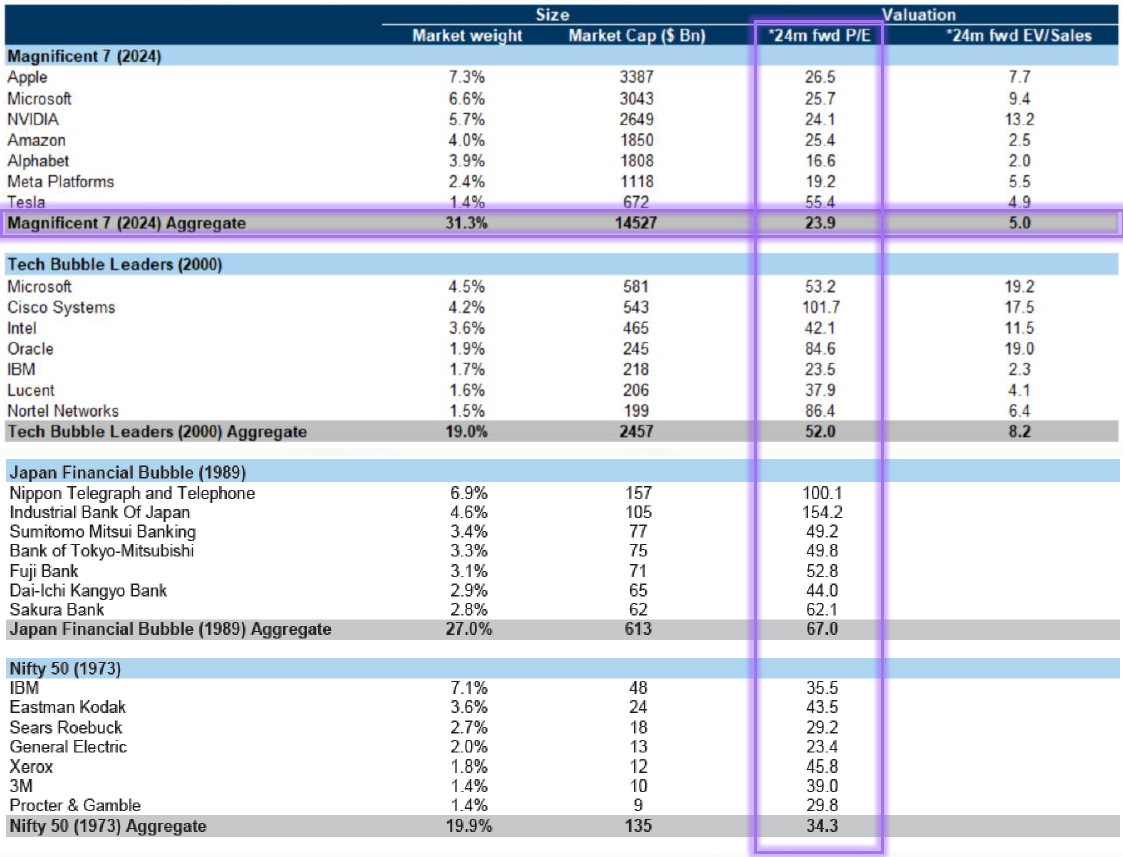The width and height of the screenshot is (1123, 857).
Task: Click the 'Valuation' group header
Action: click(x=919, y=15)
